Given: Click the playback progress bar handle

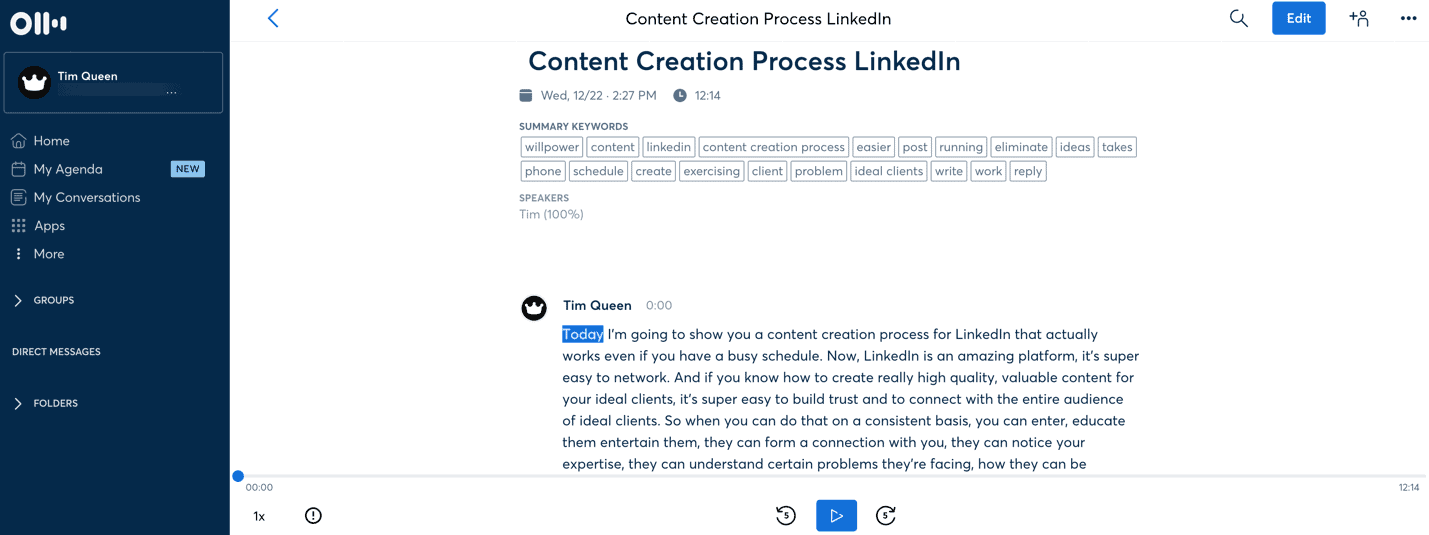Looking at the screenshot, I should point(238,476).
